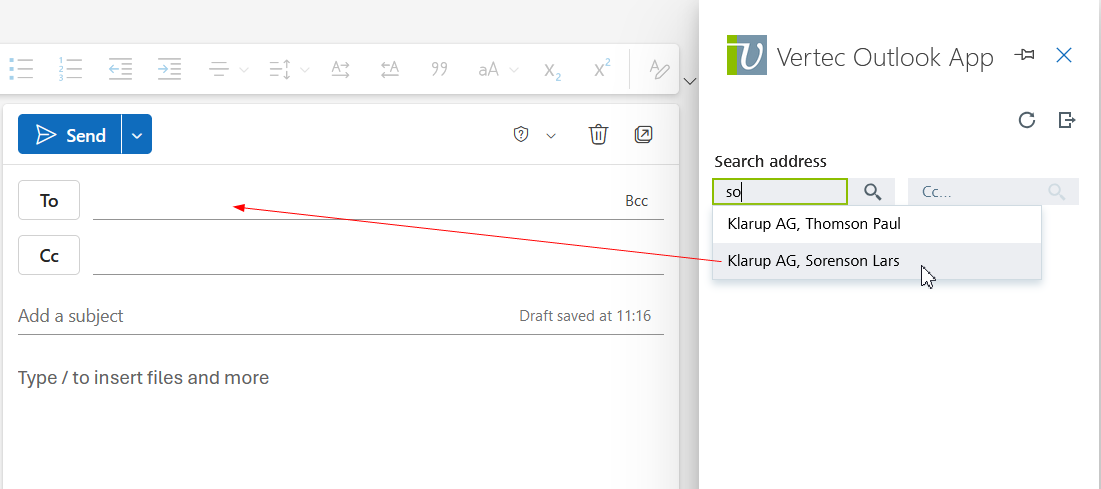Click the bulleted list icon

click(21, 69)
